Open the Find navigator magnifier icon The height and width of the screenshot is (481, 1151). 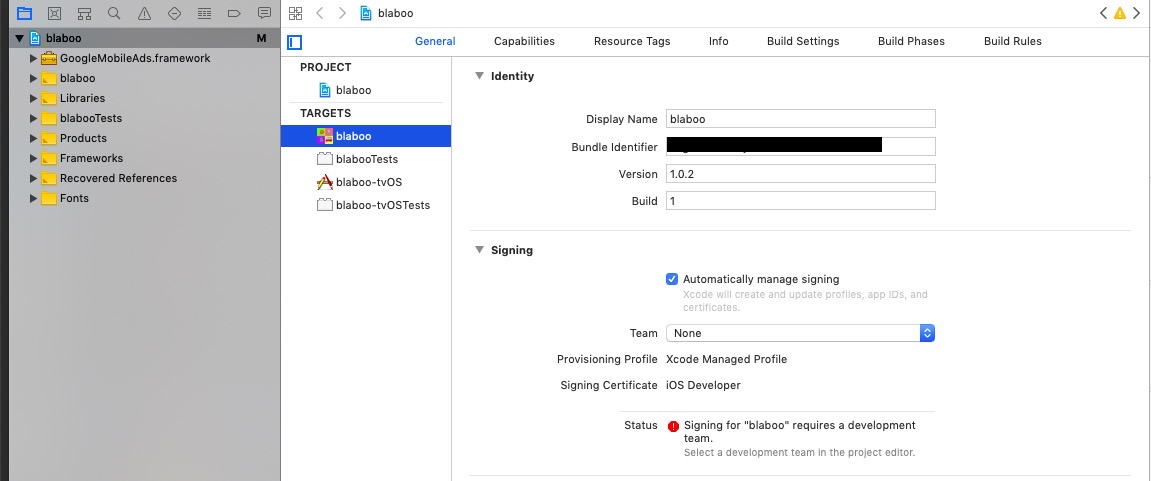pyautogui.click(x=114, y=13)
